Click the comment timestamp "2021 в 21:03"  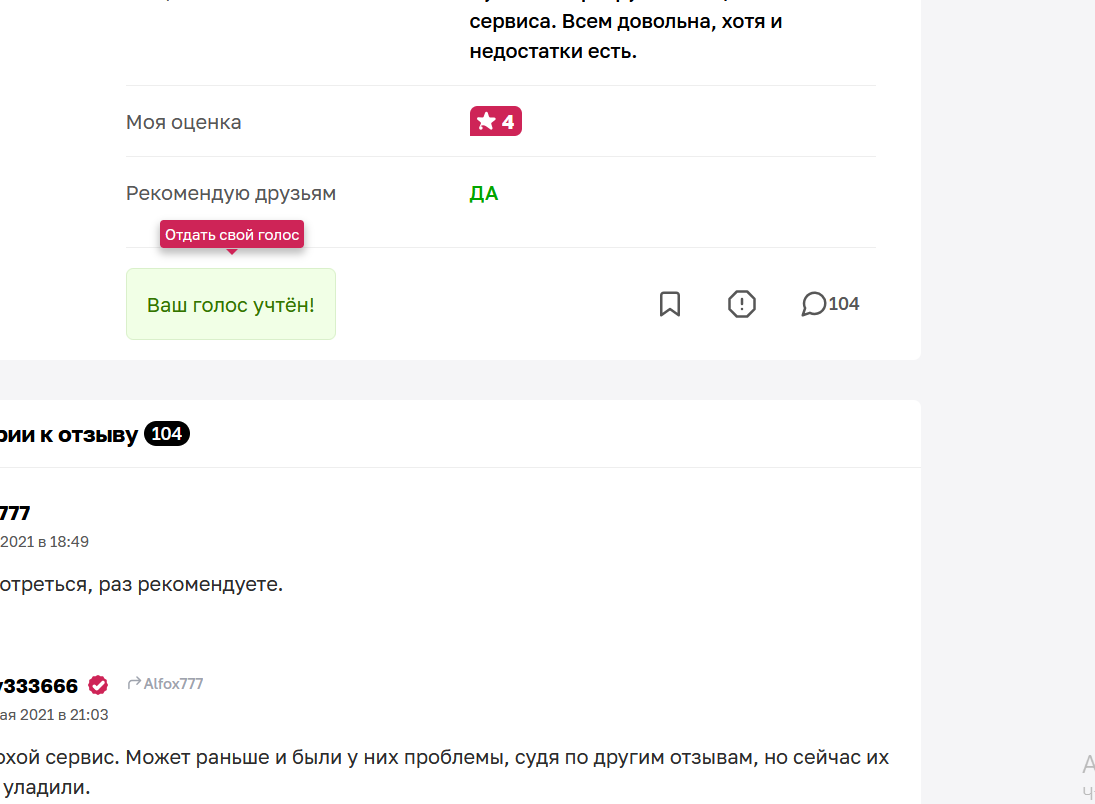tap(54, 715)
